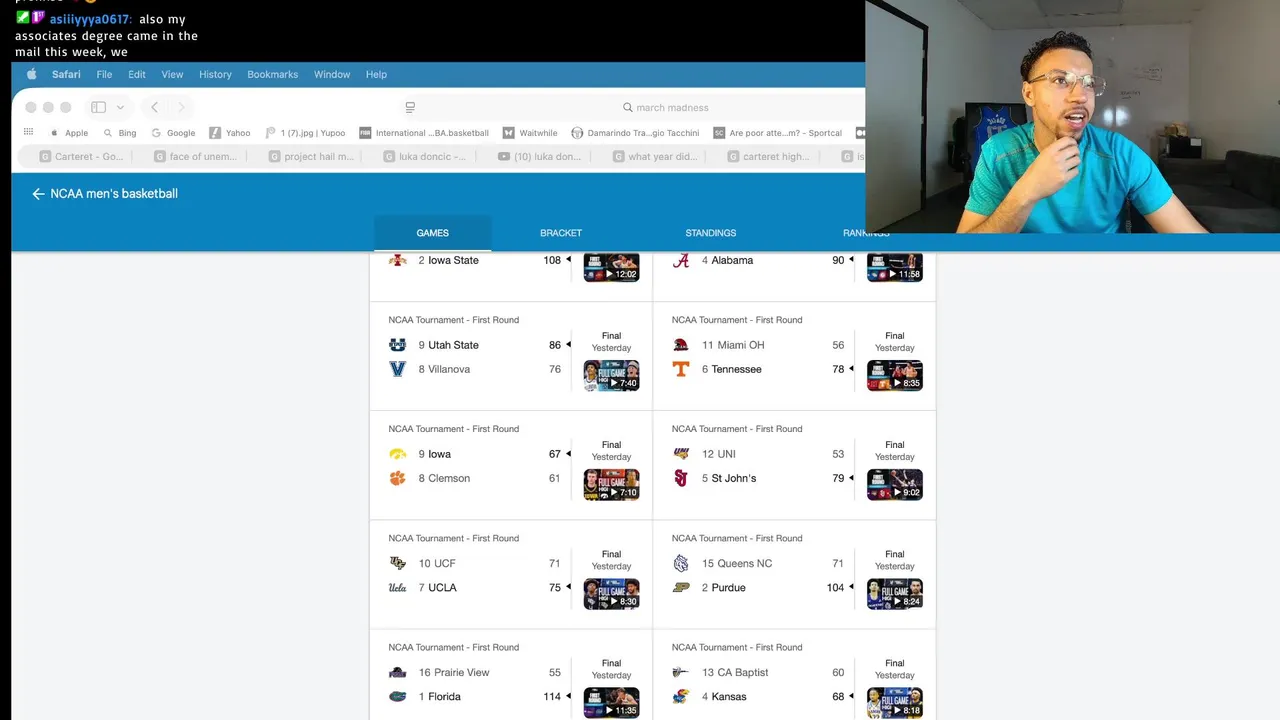Click the UCF team logo
Screen dimensions: 1280x720
pyautogui.click(x=397, y=563)
